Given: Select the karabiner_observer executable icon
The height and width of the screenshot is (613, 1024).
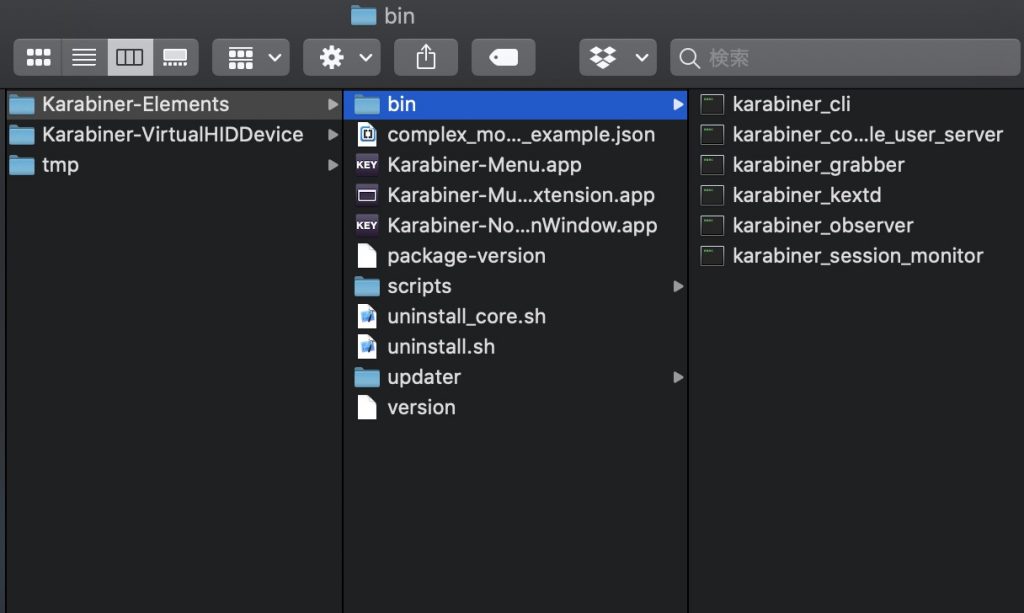Looking at the screenshot, I should click(x=712, y=225).
